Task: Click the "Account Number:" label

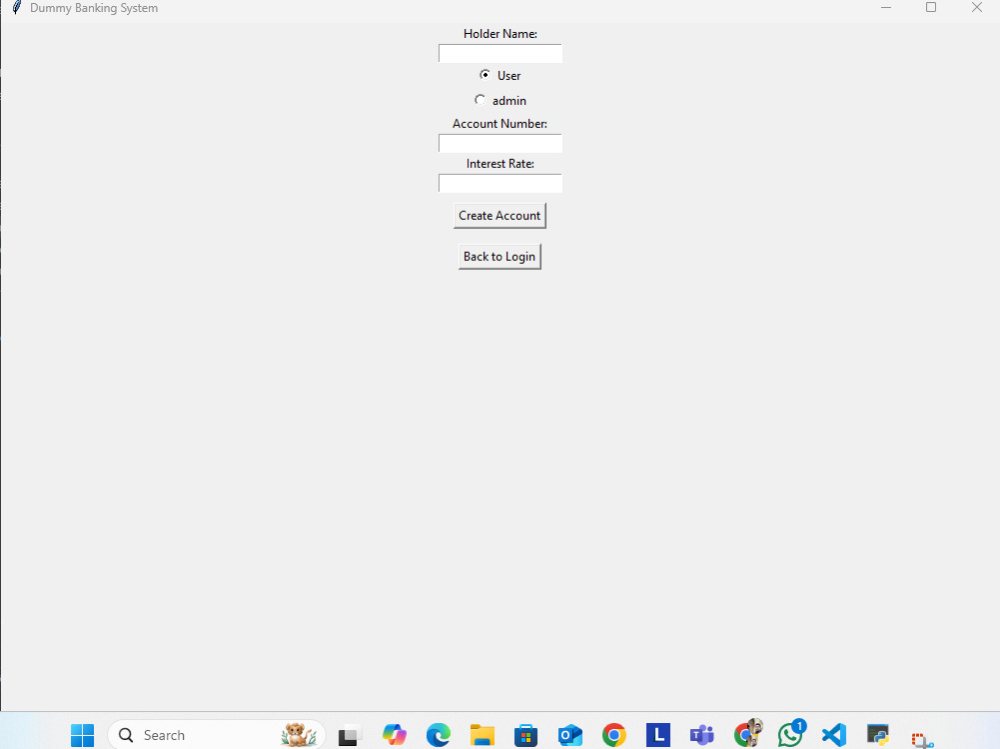Action: [x=500, y=124]
